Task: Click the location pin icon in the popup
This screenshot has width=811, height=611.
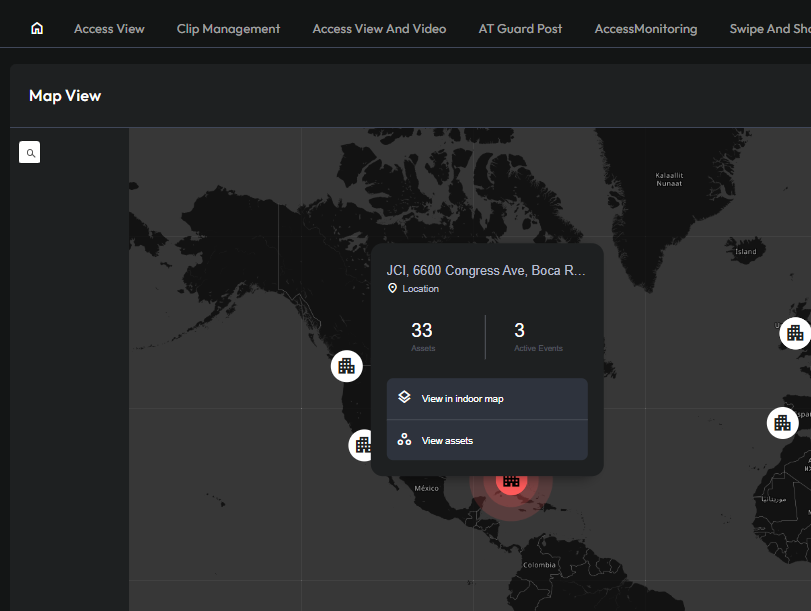Action: click(x=393, y=288)
